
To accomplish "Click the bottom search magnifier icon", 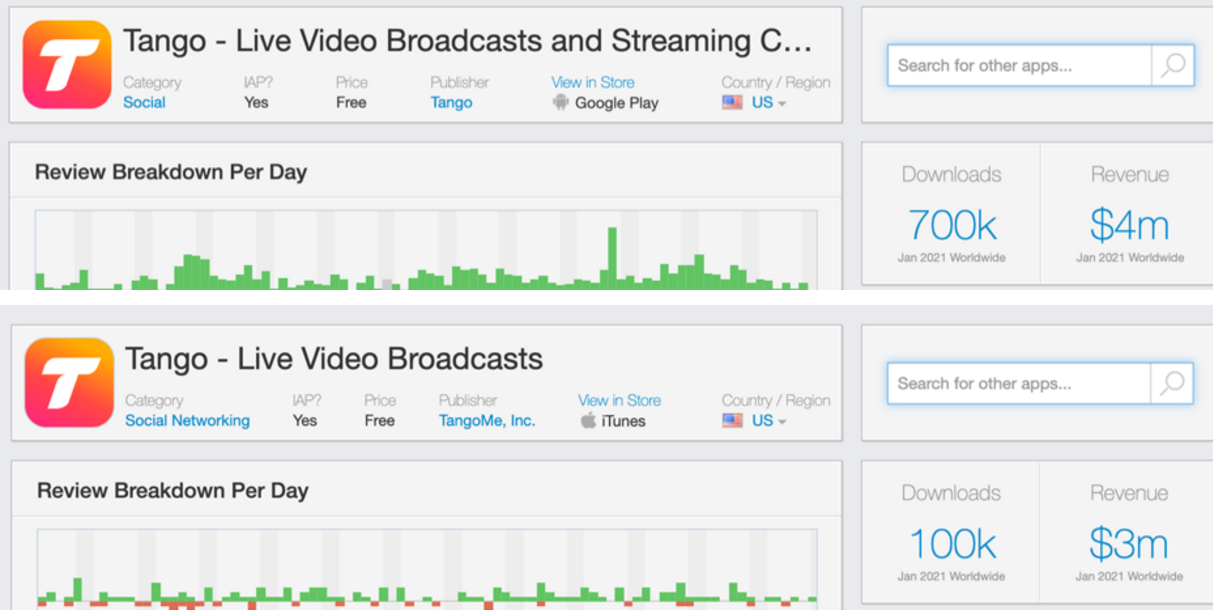I will click(1172, 384).
